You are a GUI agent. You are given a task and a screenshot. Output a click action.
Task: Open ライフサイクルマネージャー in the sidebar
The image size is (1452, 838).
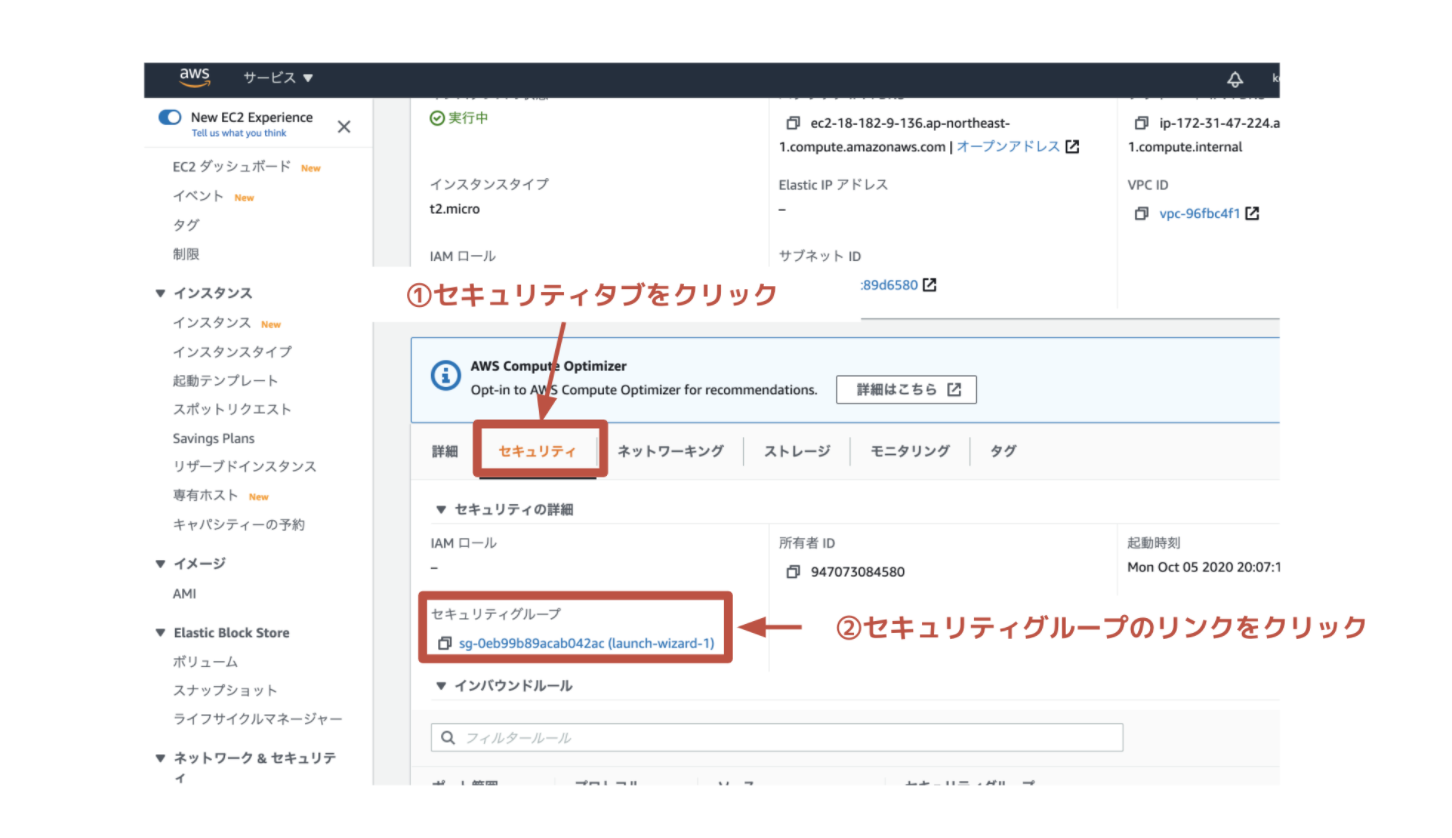point(257,719)
